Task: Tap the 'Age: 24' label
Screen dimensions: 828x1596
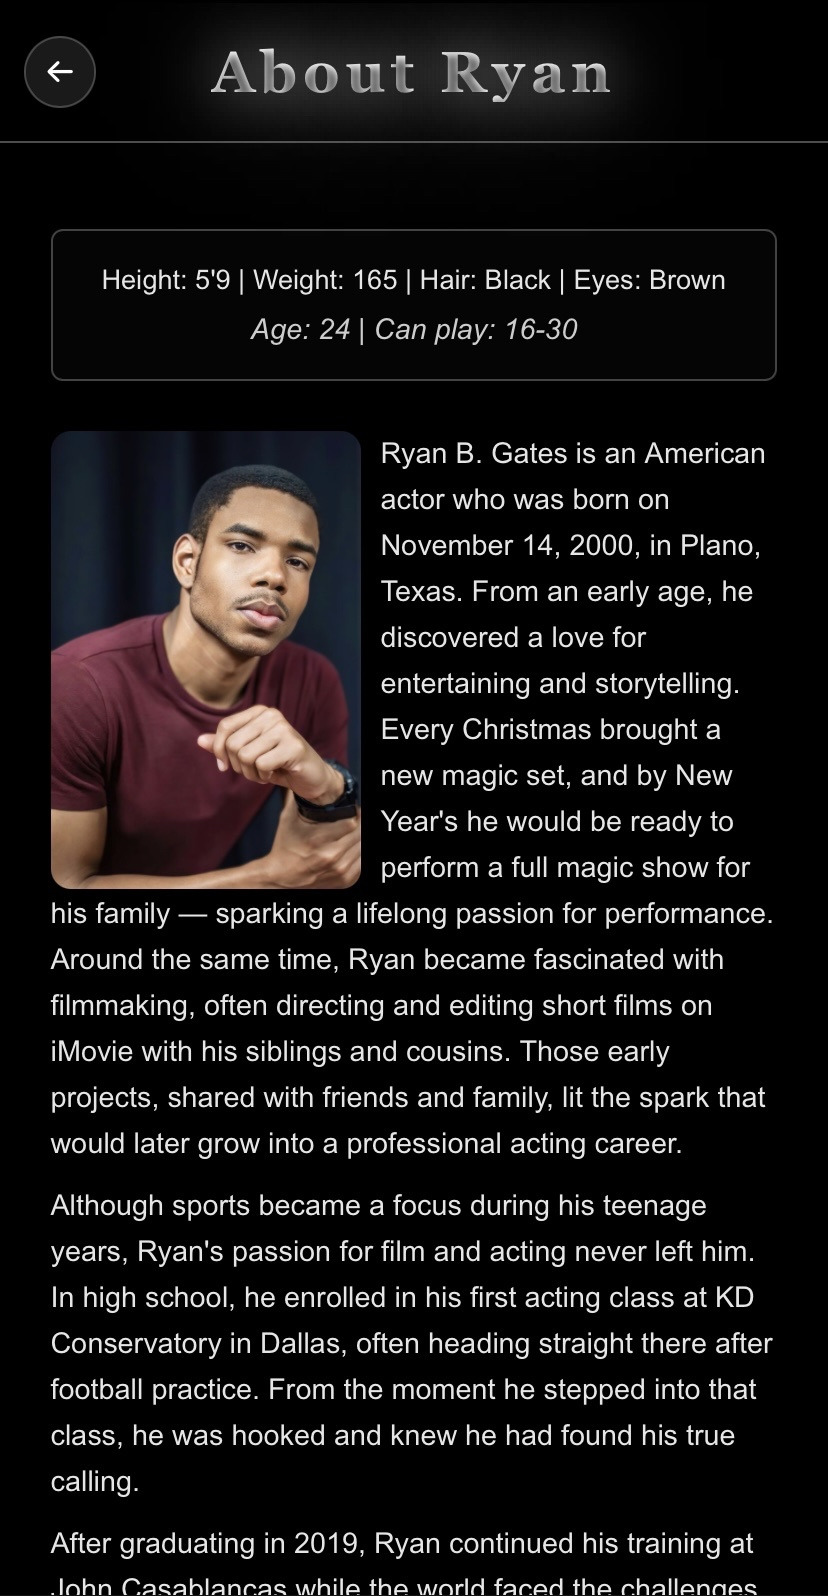Action: point(298,329)
